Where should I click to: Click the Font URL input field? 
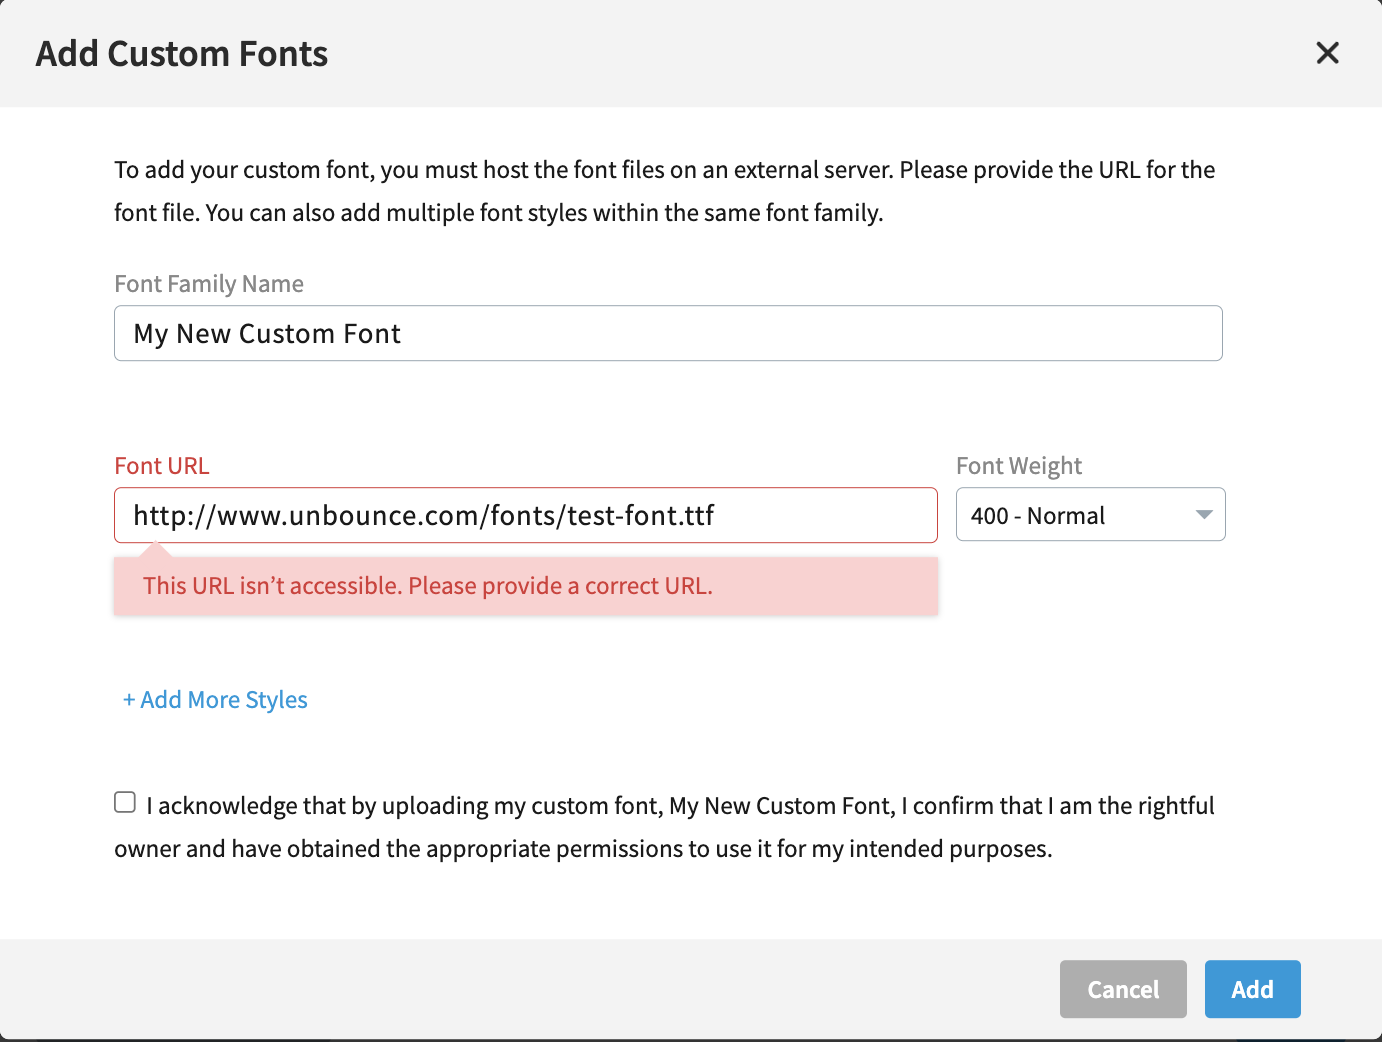click(x=526, y=515)
